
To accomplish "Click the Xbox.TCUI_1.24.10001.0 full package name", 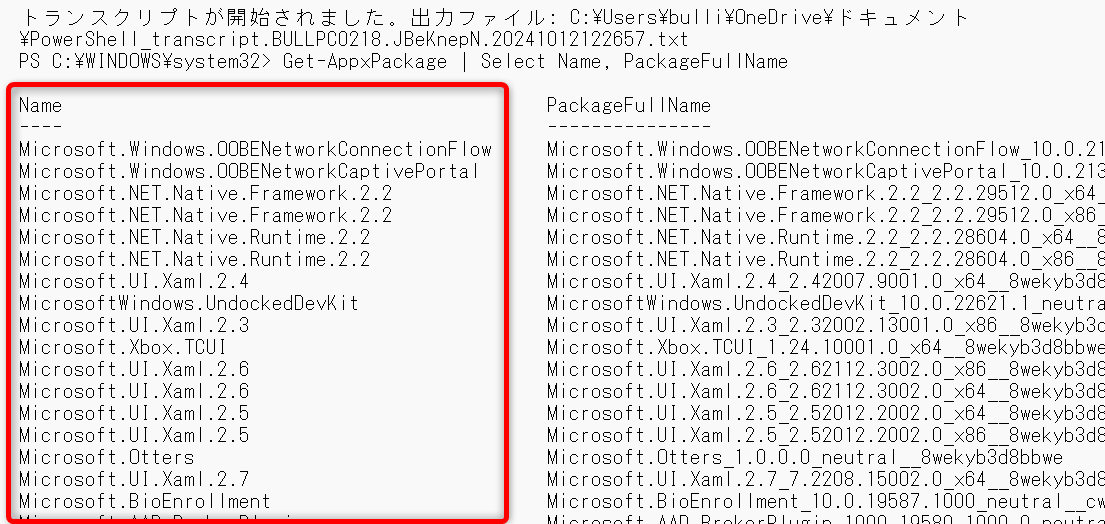I will tap(826, 347).
